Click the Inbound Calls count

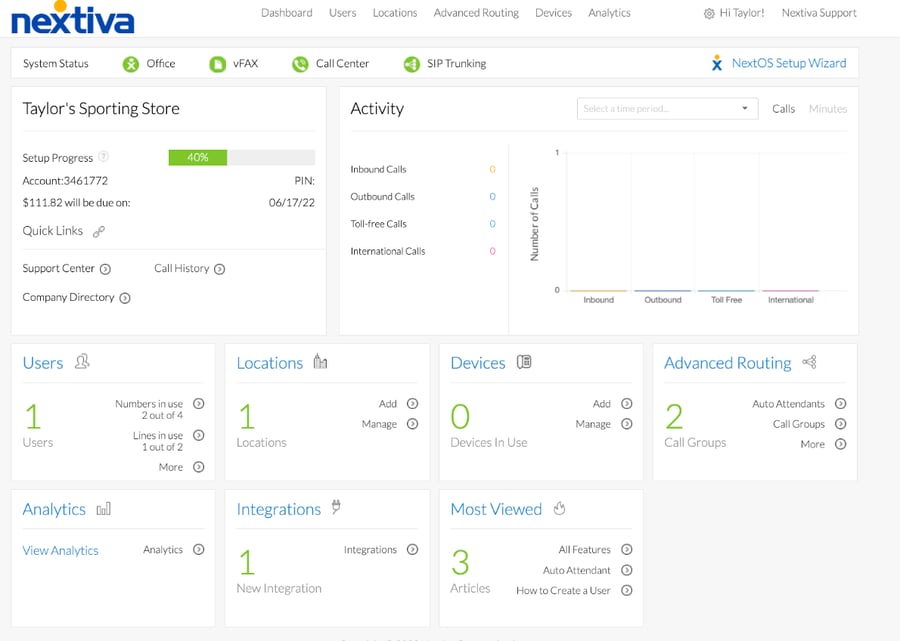(x=492, y=169)
